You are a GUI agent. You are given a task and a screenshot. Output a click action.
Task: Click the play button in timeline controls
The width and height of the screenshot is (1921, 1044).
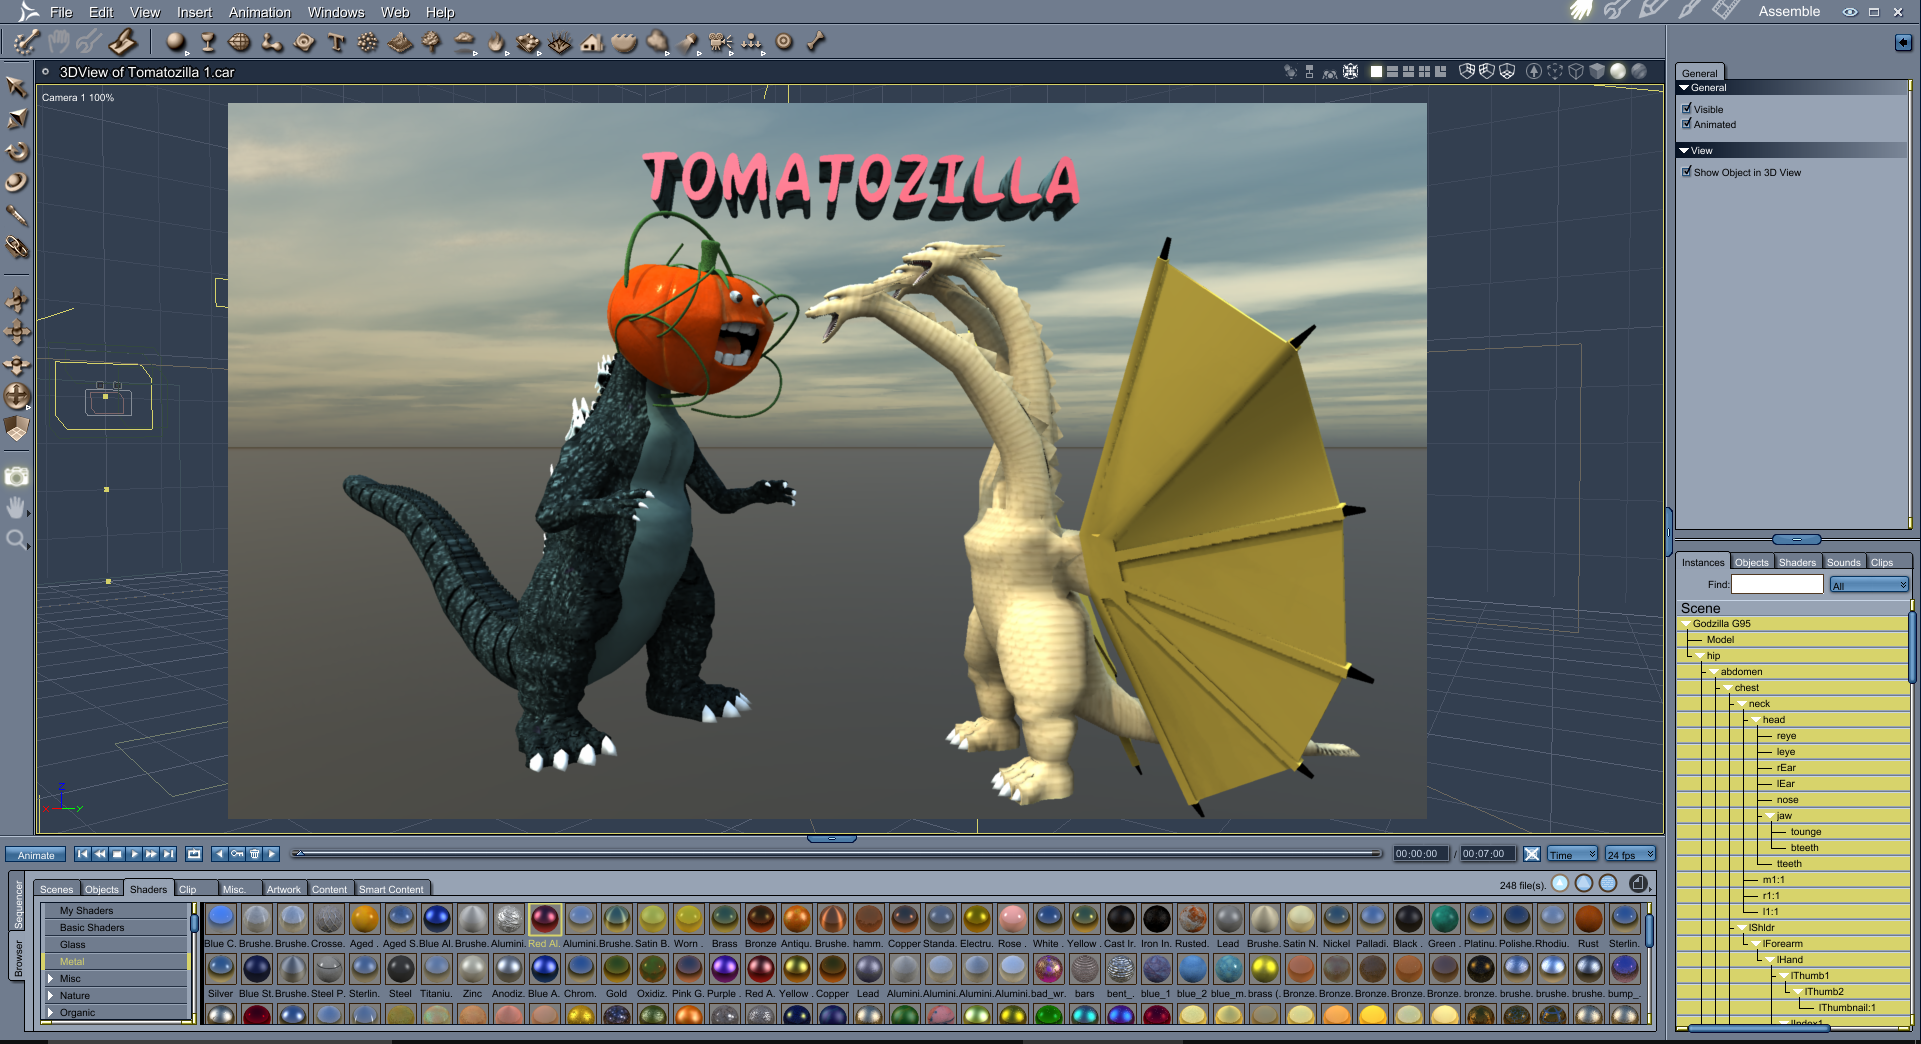[x=135, y=854]
